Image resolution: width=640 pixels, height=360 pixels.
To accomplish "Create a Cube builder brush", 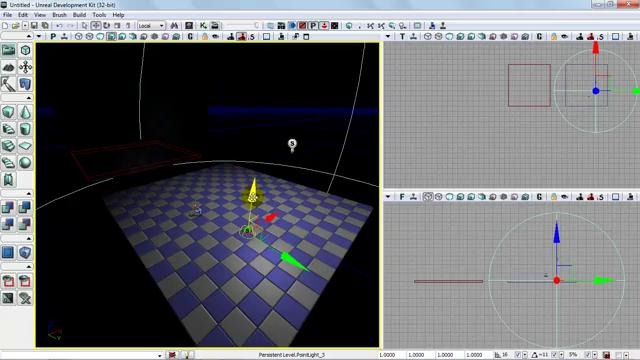I will coord(8,112).
